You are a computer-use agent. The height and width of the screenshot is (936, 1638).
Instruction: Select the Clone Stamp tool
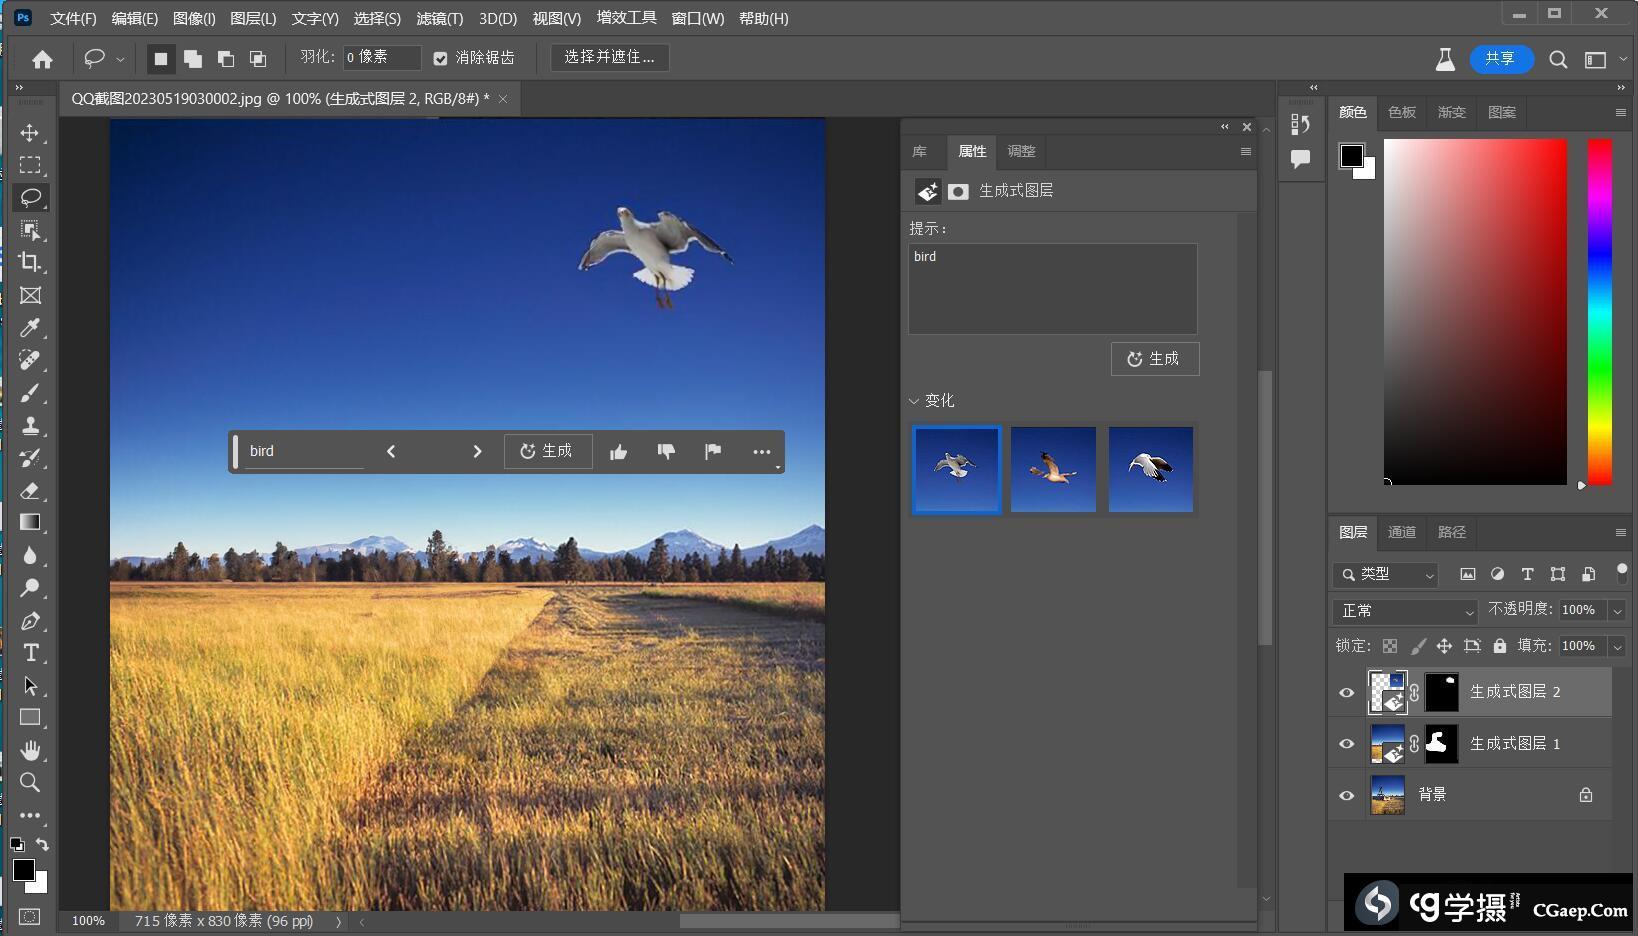(x=30, y=425)
